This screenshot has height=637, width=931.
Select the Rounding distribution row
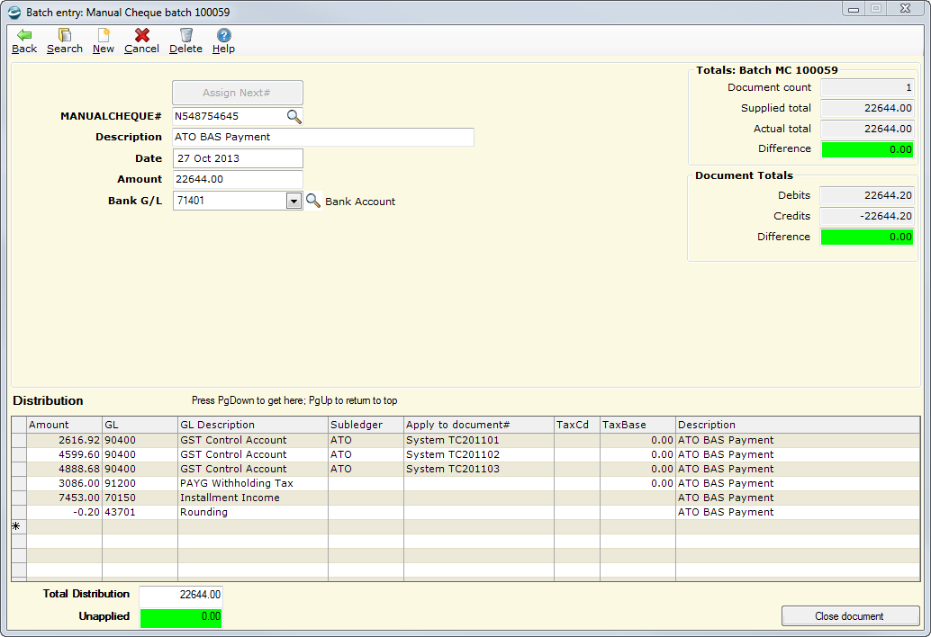204,512
